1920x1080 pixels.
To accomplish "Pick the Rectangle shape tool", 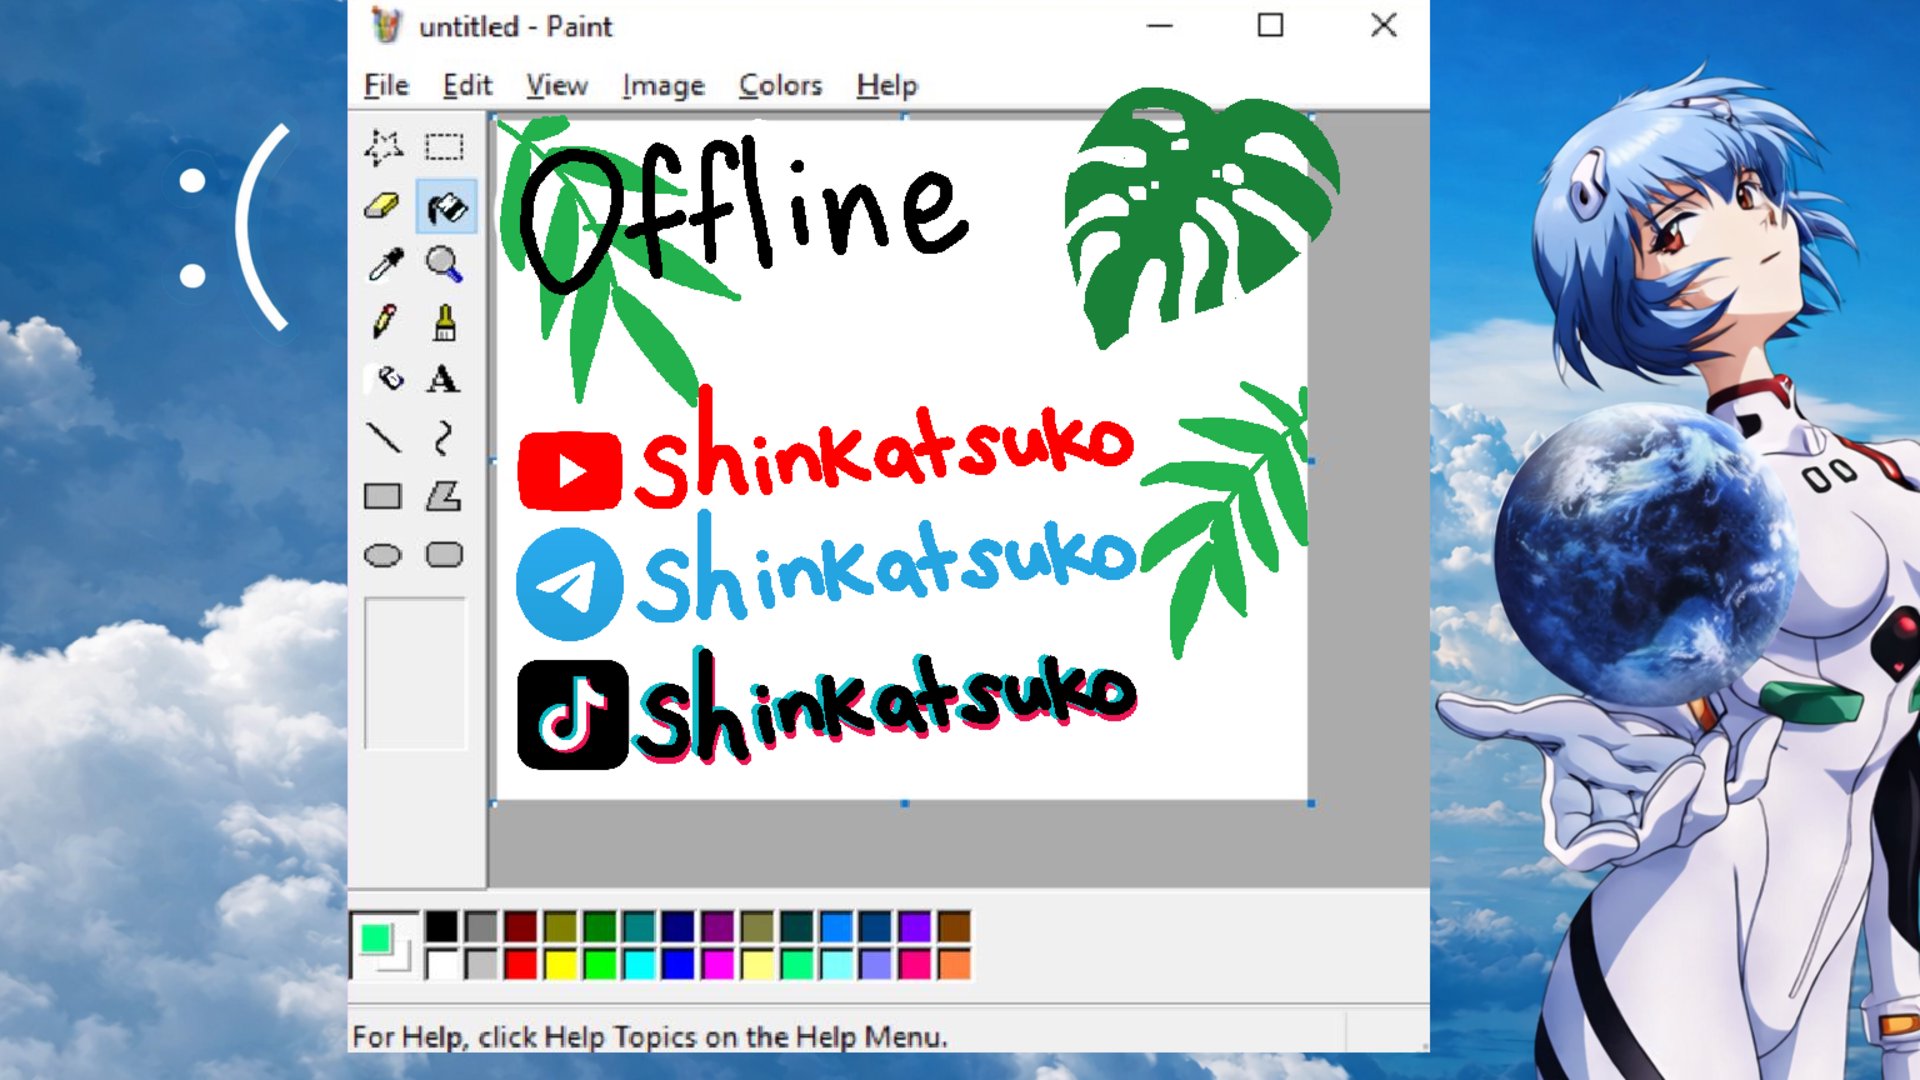I will click(x=383, y=496).
